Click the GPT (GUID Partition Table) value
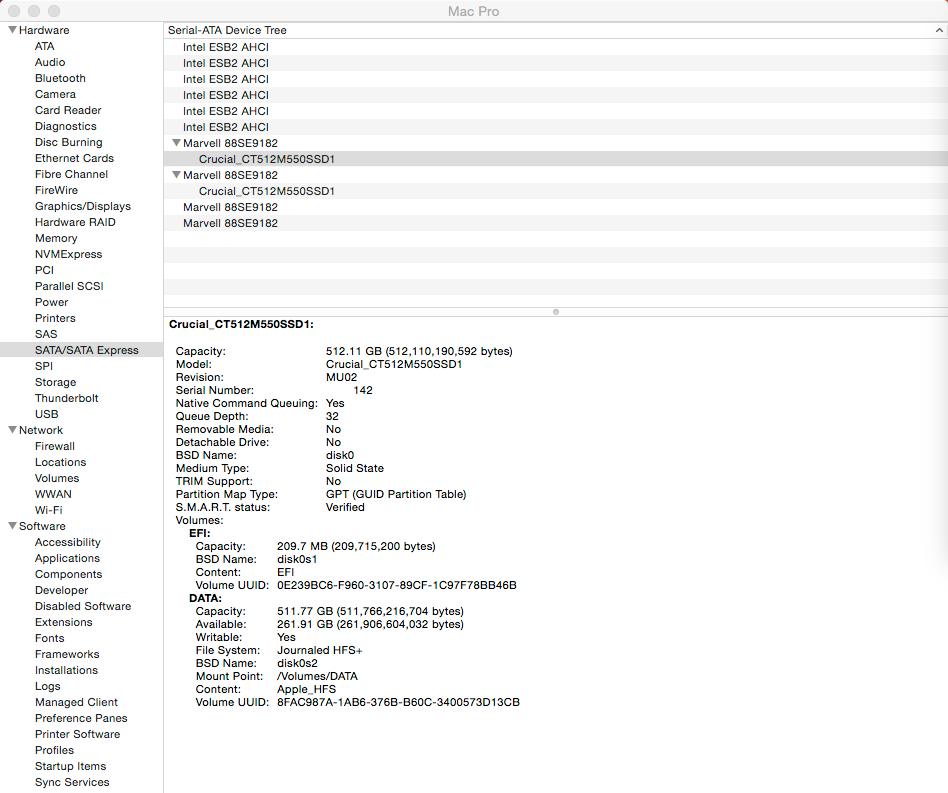This screenshot has height=793, width=948. (x=396, y=494)
